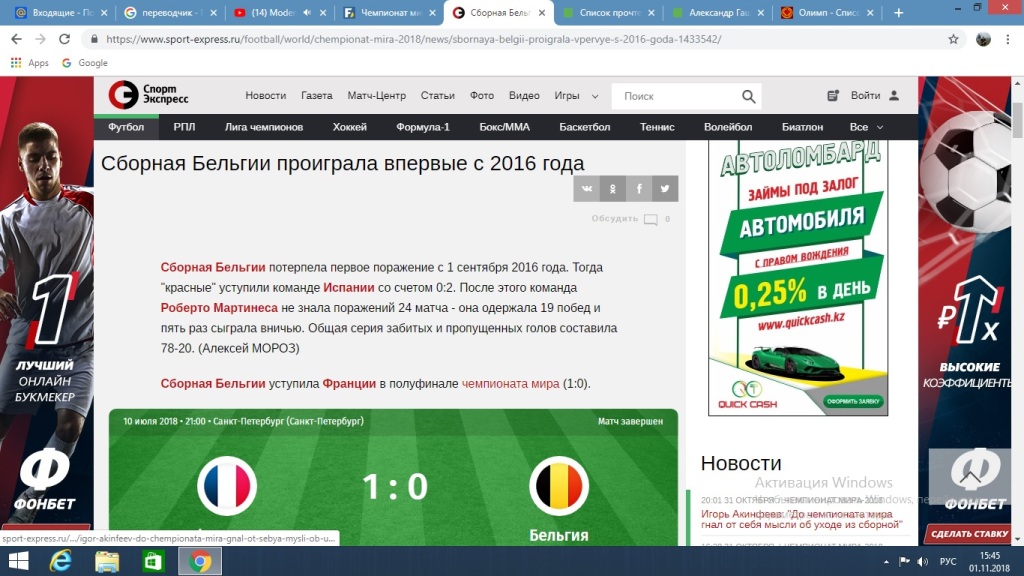The image size is (1024, 576).
Task: Open the Игорь Акинфеев news headline
Action: point(801,519)
